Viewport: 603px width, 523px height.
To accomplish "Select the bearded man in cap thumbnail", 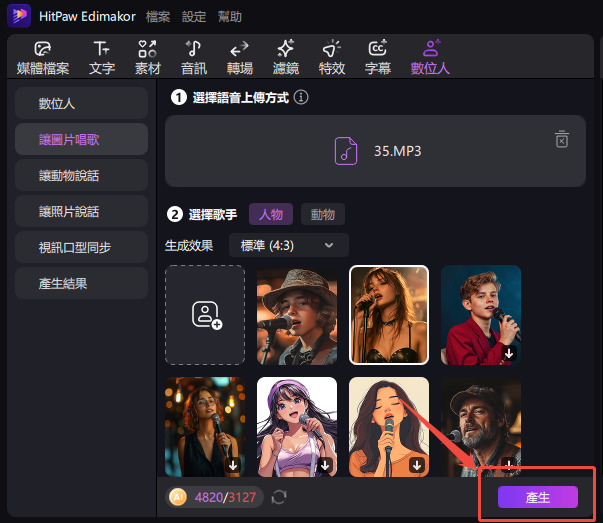I will (x=481, y=427).
